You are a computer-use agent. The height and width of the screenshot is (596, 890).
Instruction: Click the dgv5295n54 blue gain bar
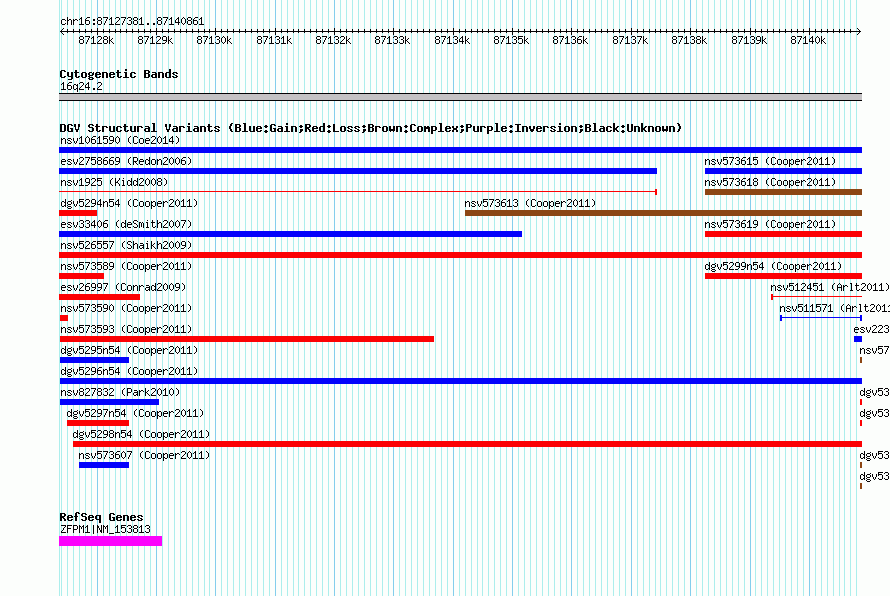point(94,360)
